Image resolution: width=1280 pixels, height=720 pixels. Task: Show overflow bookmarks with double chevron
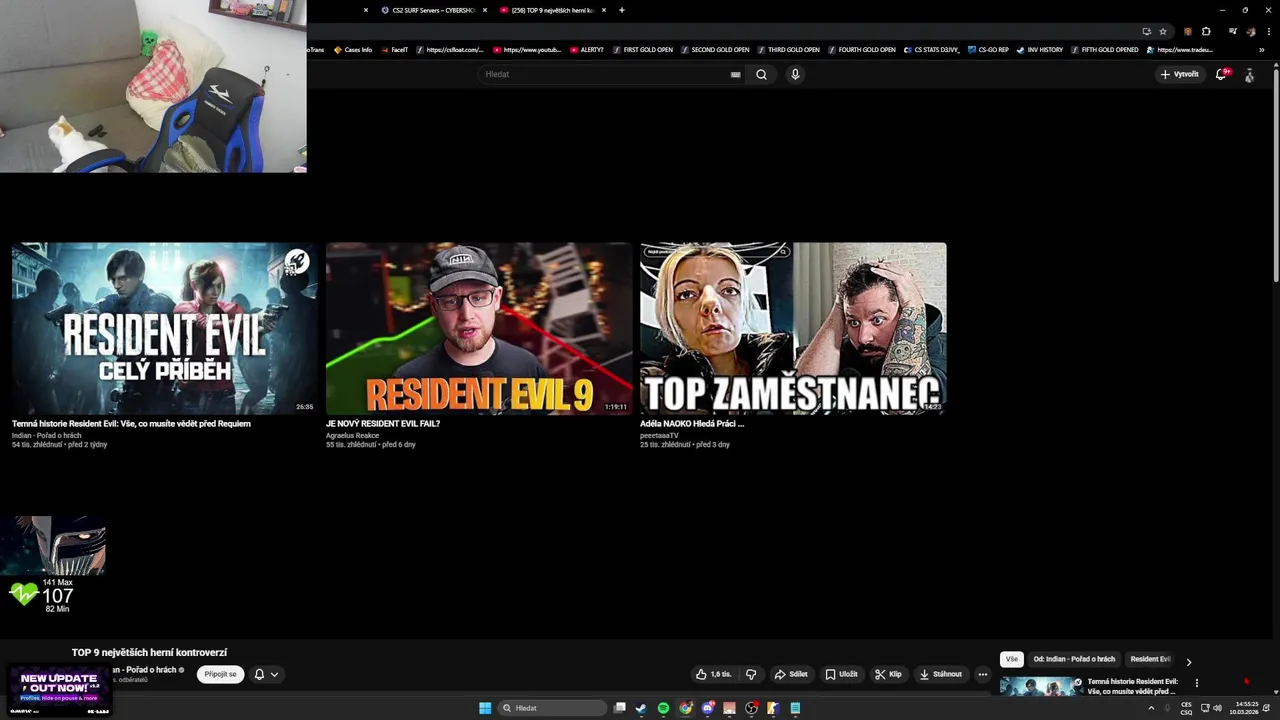click(1261, 50)
